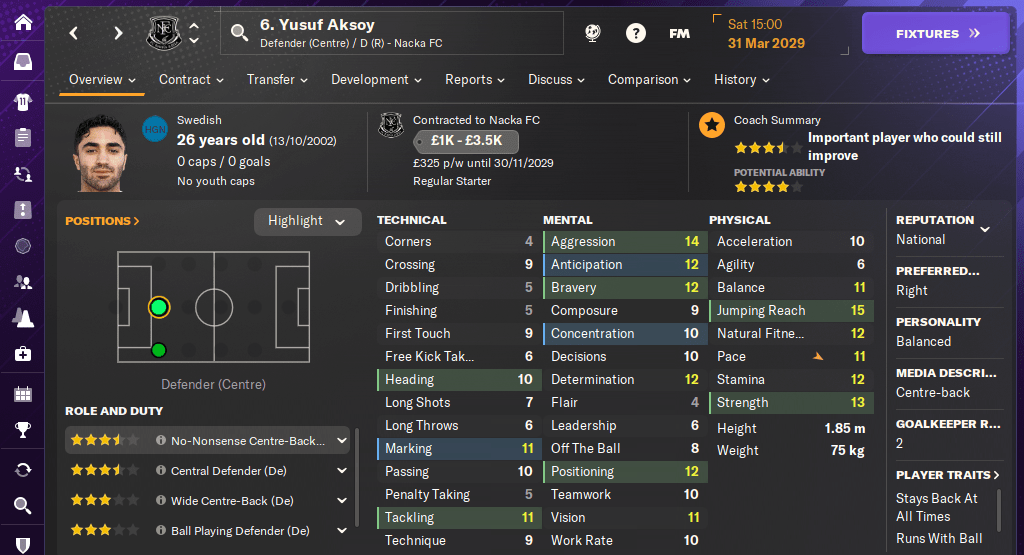Expand No-Nonsense Centre-Back role dropdown
This screenshot has width=1024, height=555.
coord(342,440)
